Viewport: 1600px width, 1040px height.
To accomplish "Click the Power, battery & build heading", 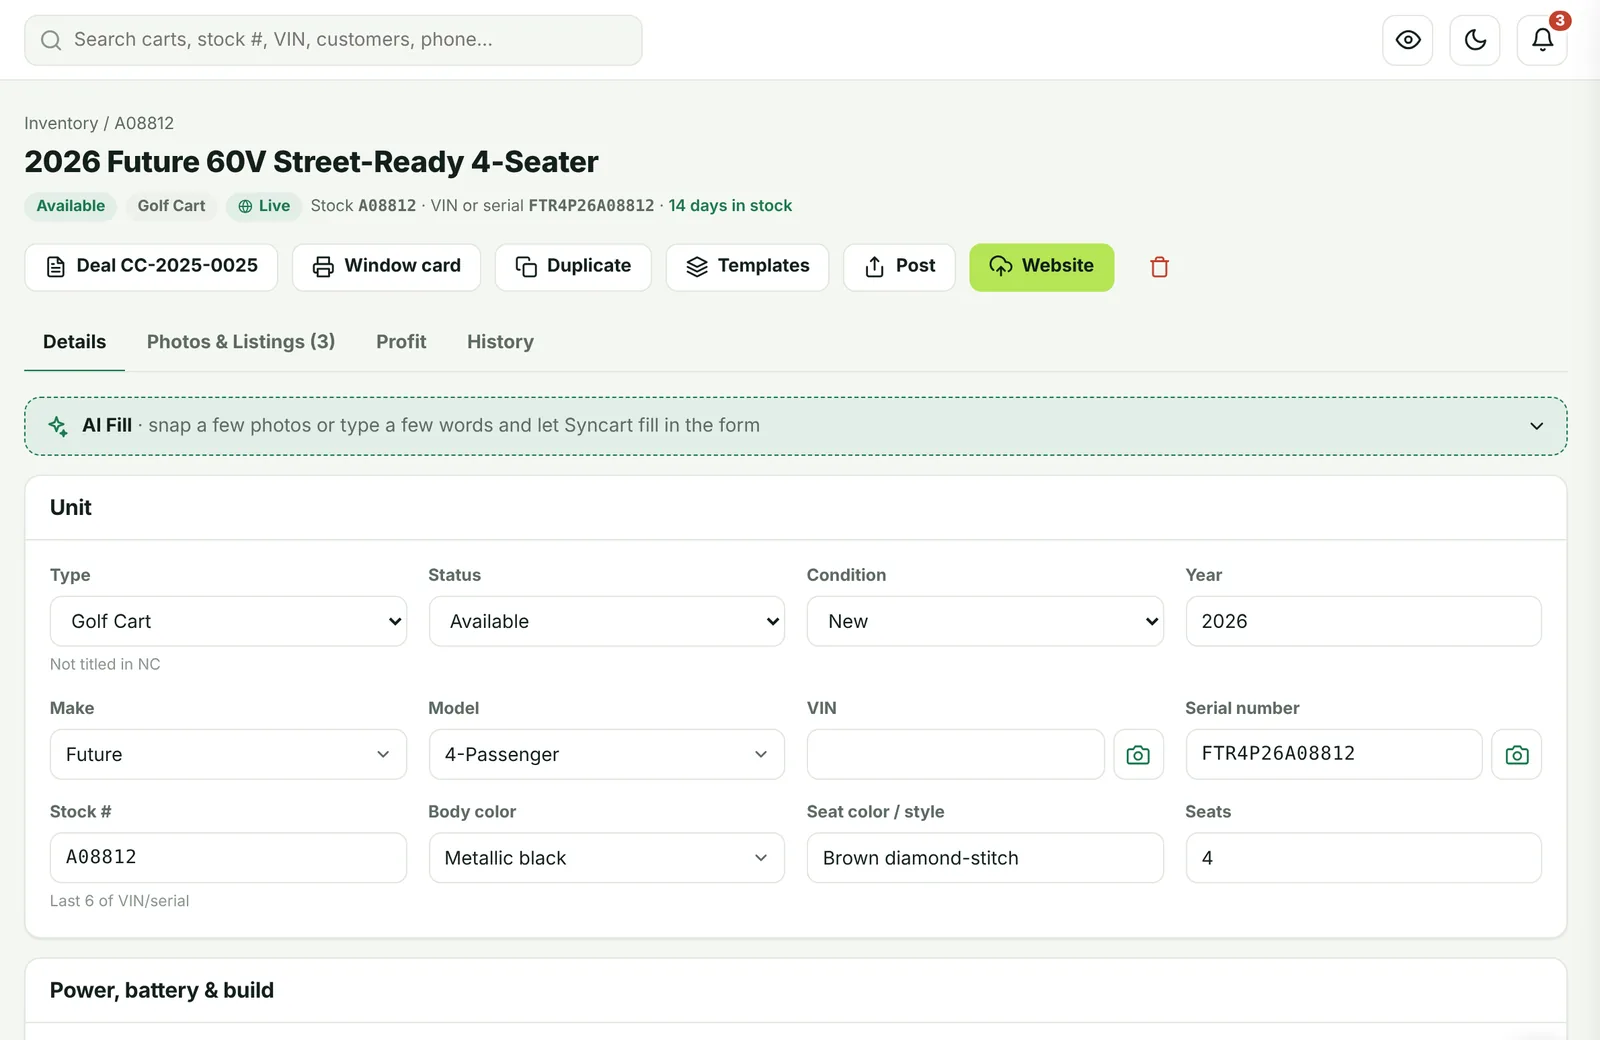I will [162, 990].
